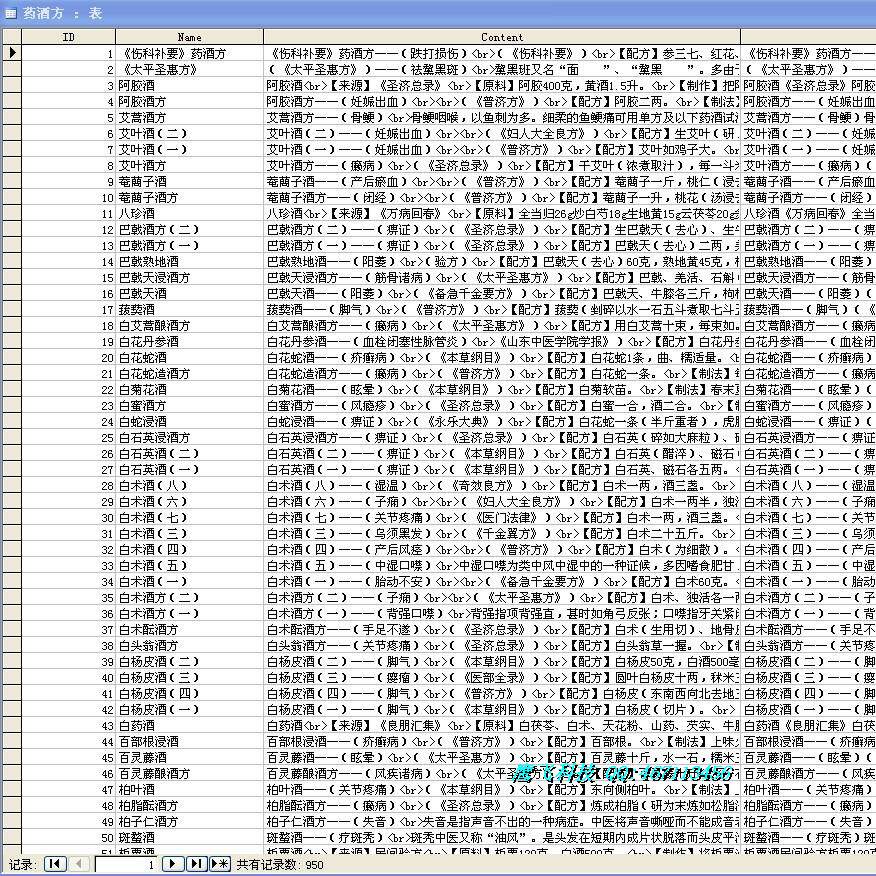Jump to the last record using navigation icon
The image size is (876, 876).
[195, 865]
